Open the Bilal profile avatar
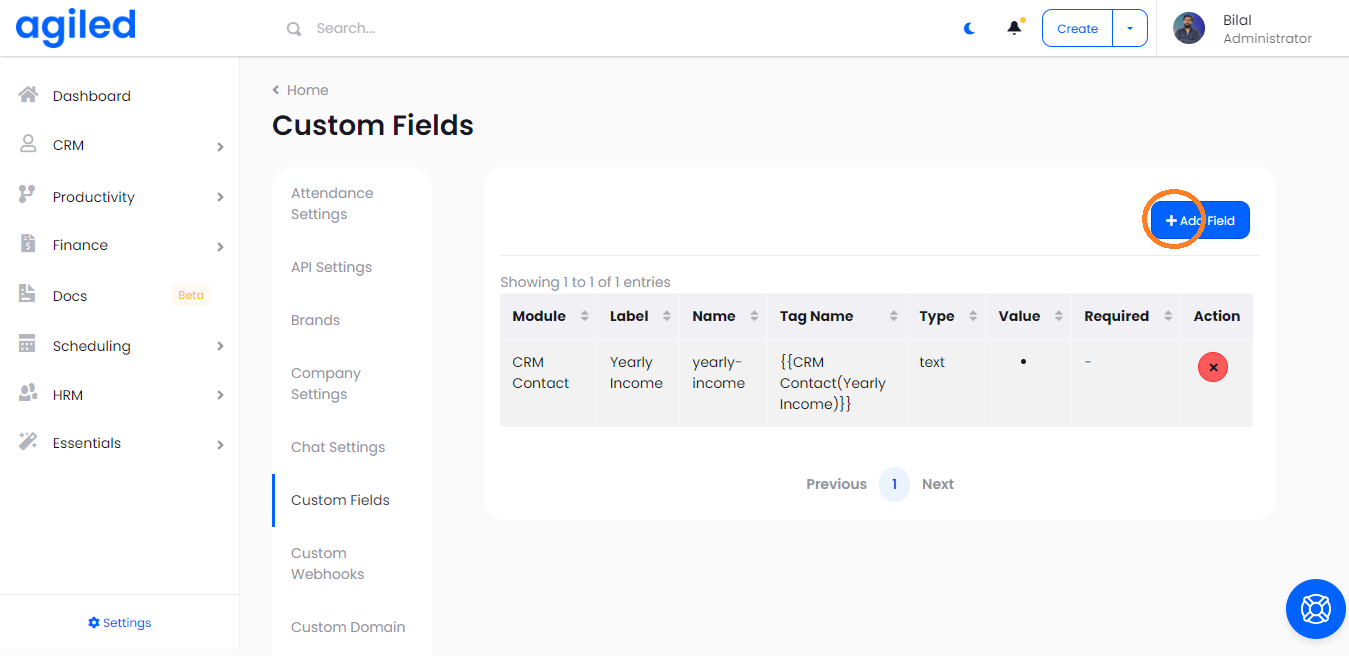 pos(1188,28)
